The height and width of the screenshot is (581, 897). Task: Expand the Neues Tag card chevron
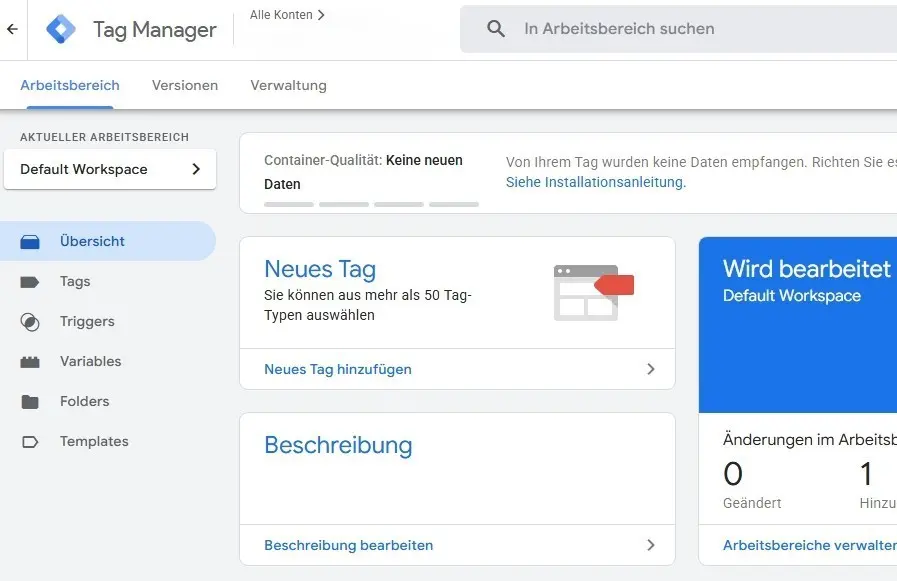click(x=651, y=369)
